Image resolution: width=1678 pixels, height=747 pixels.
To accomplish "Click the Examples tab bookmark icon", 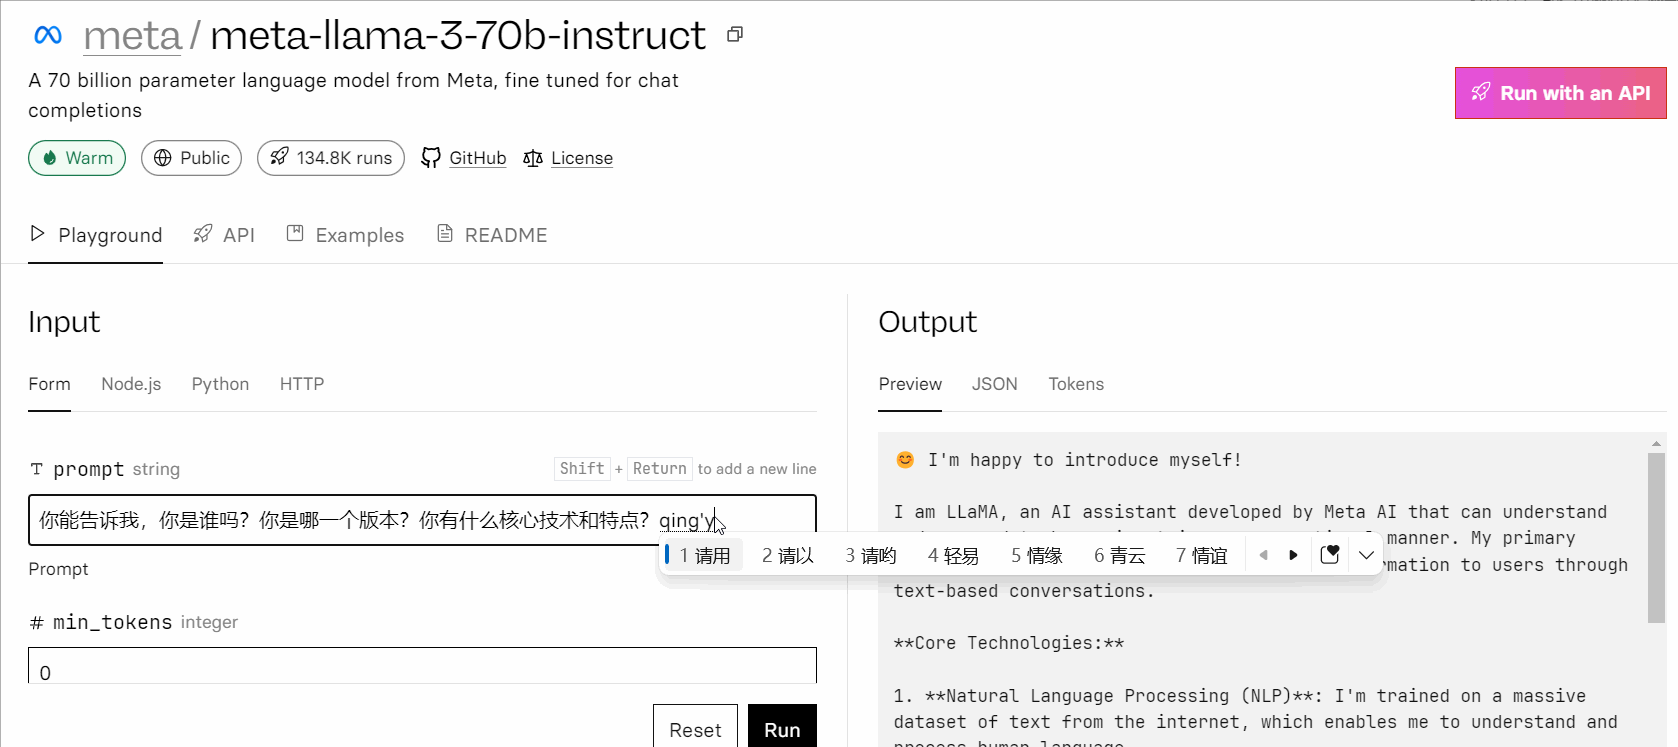I will coord(295,233).
